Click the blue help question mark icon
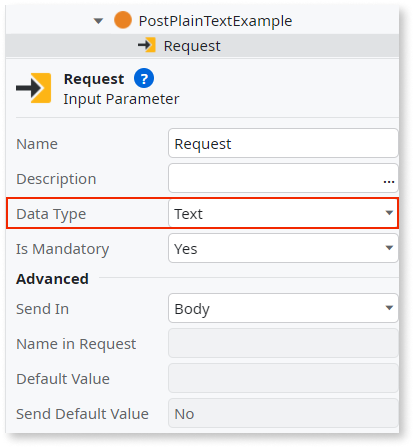 144,79
